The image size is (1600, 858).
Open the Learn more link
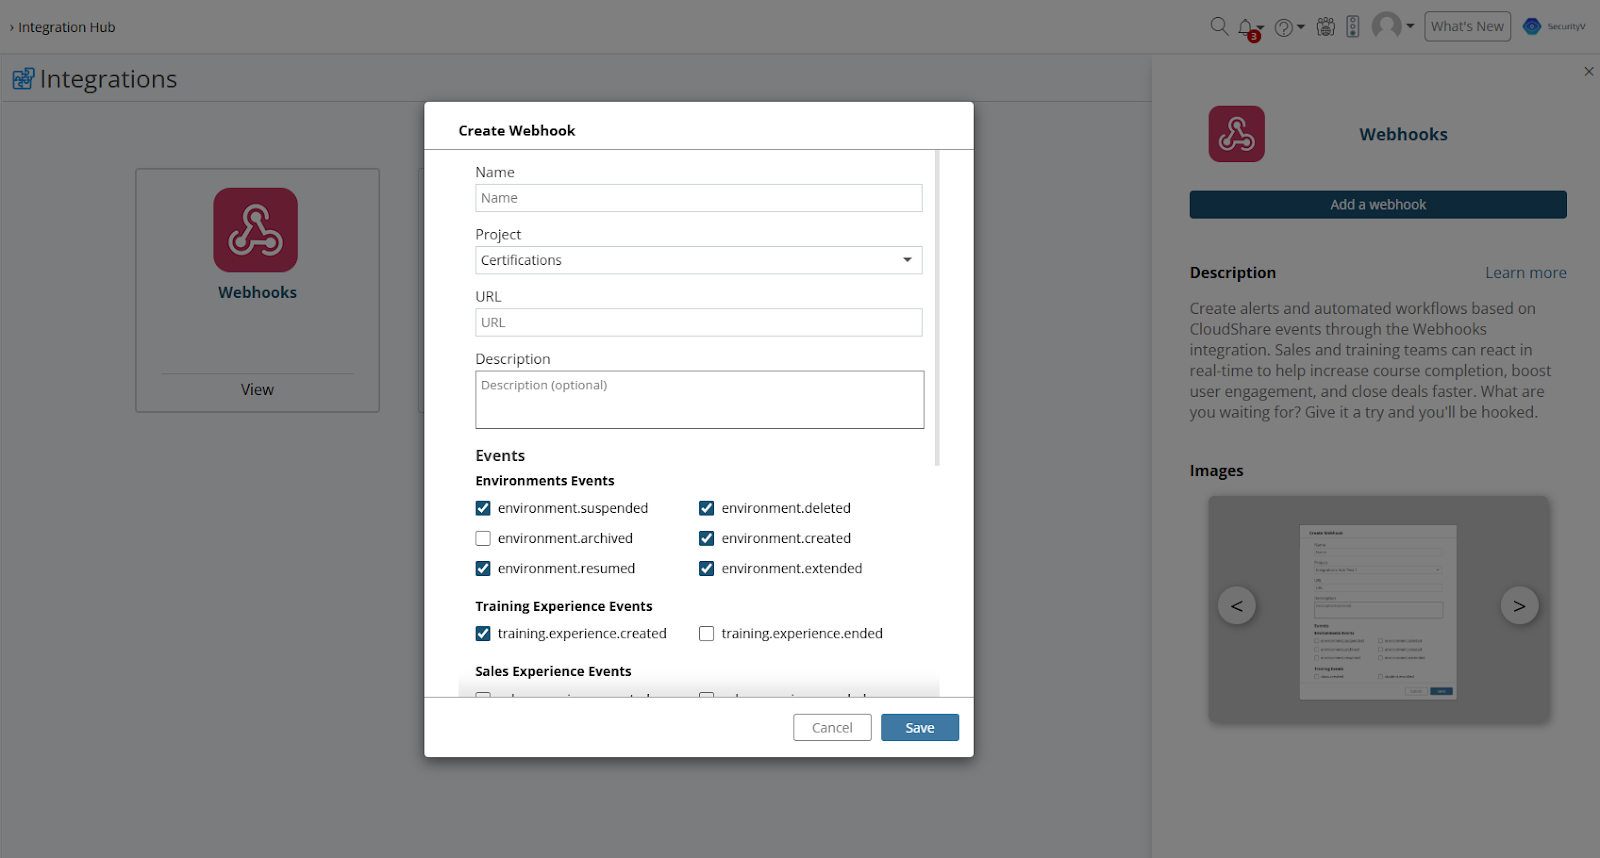pyautogui.click(x=1525, y=273)
